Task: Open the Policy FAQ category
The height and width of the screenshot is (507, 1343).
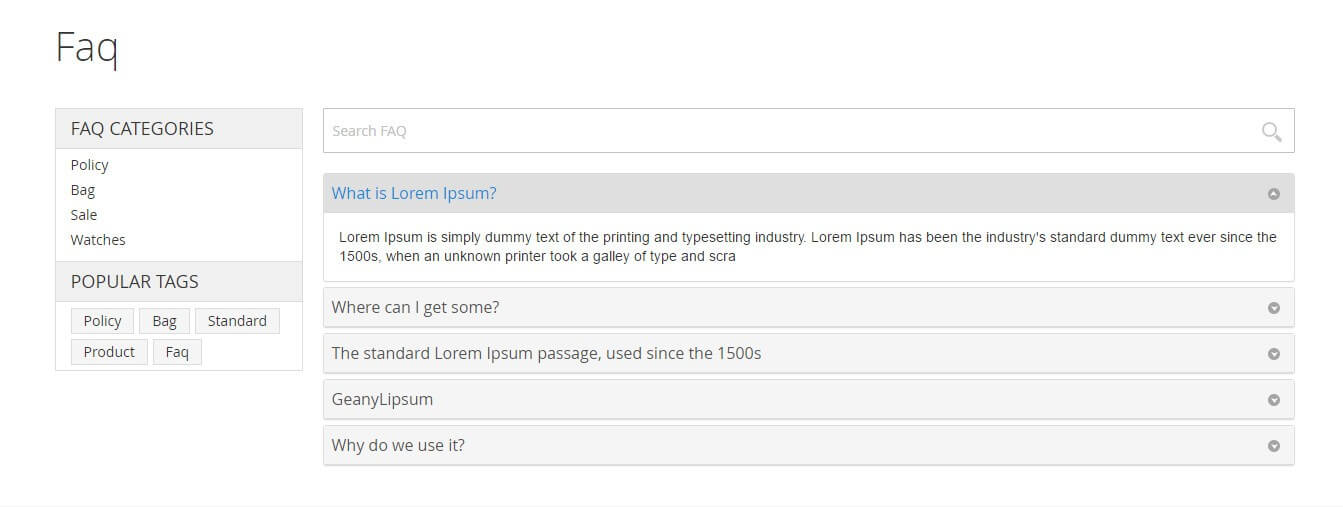Action: tap(89, 165)
